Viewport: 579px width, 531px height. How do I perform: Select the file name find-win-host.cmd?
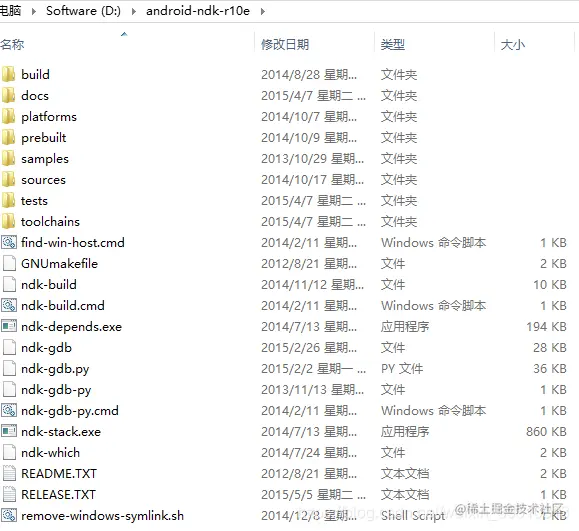pos(73,243)
